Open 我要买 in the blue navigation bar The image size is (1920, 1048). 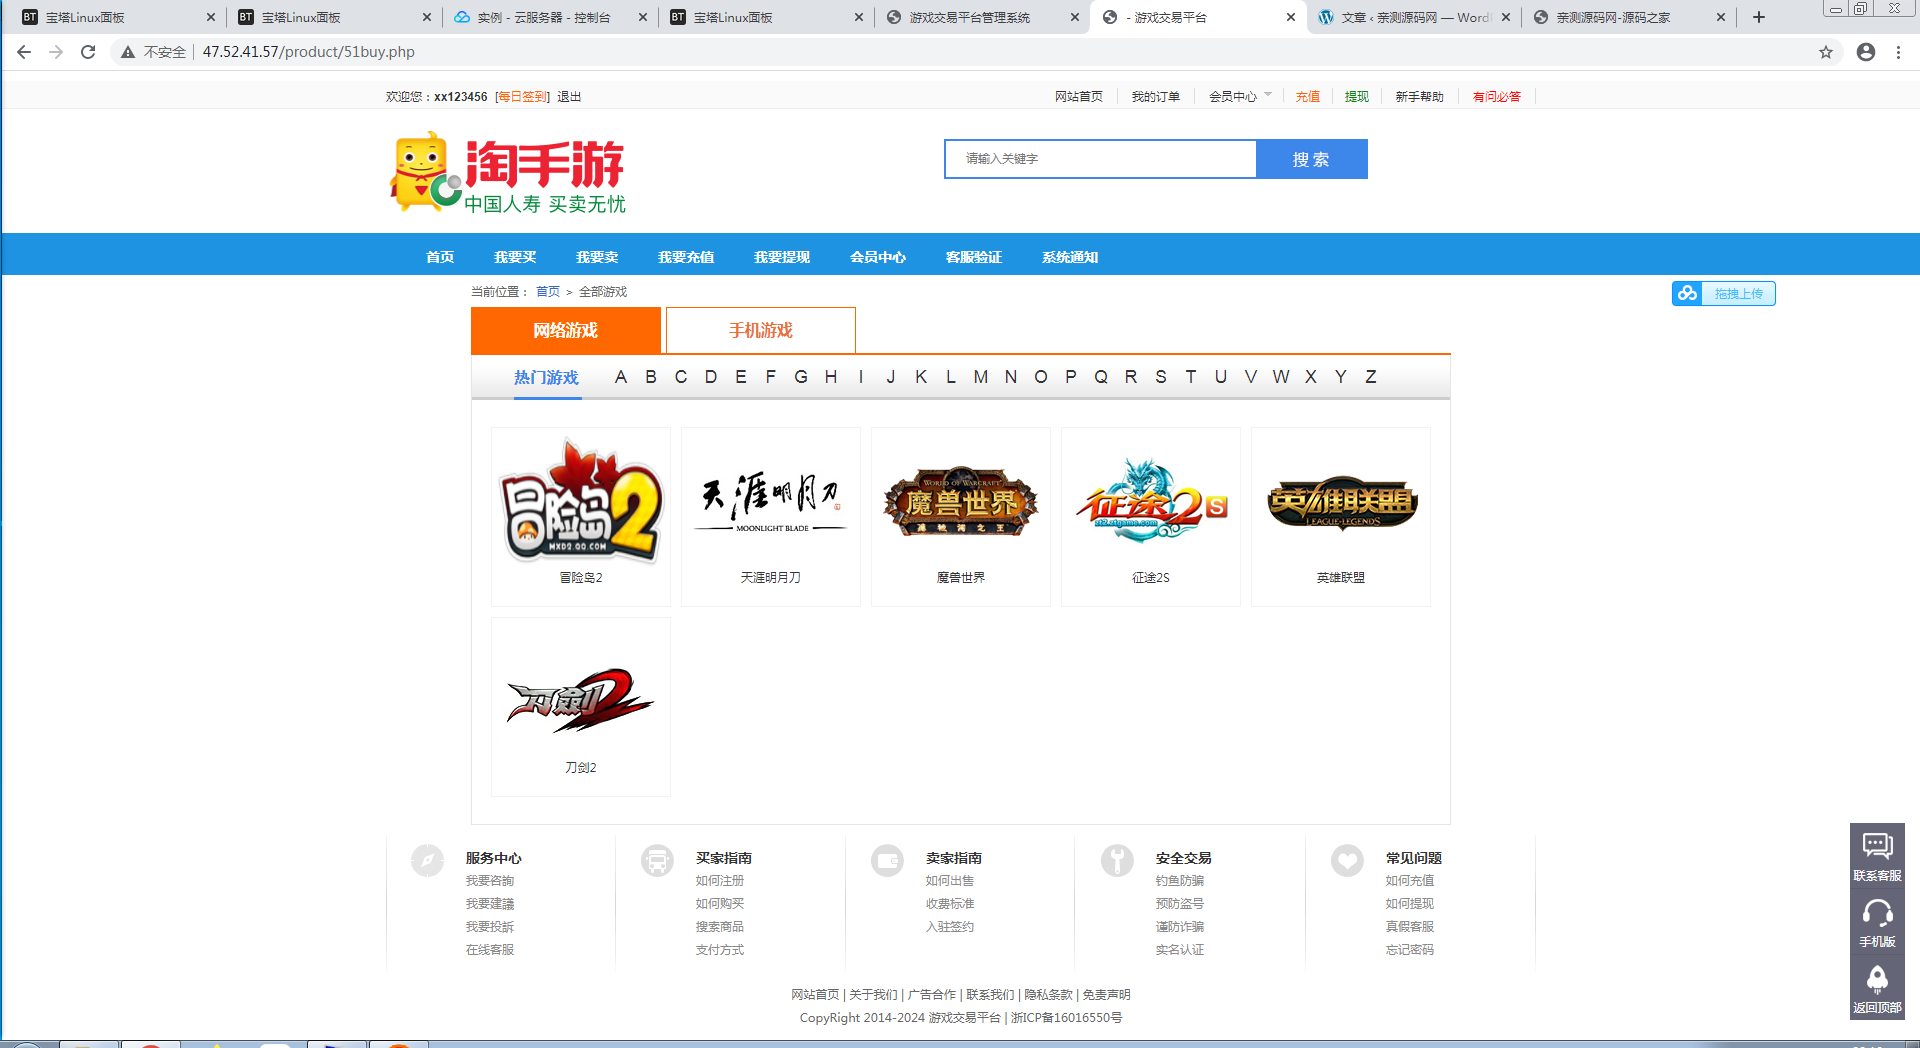pyautogui.click(x=515, y=257)
